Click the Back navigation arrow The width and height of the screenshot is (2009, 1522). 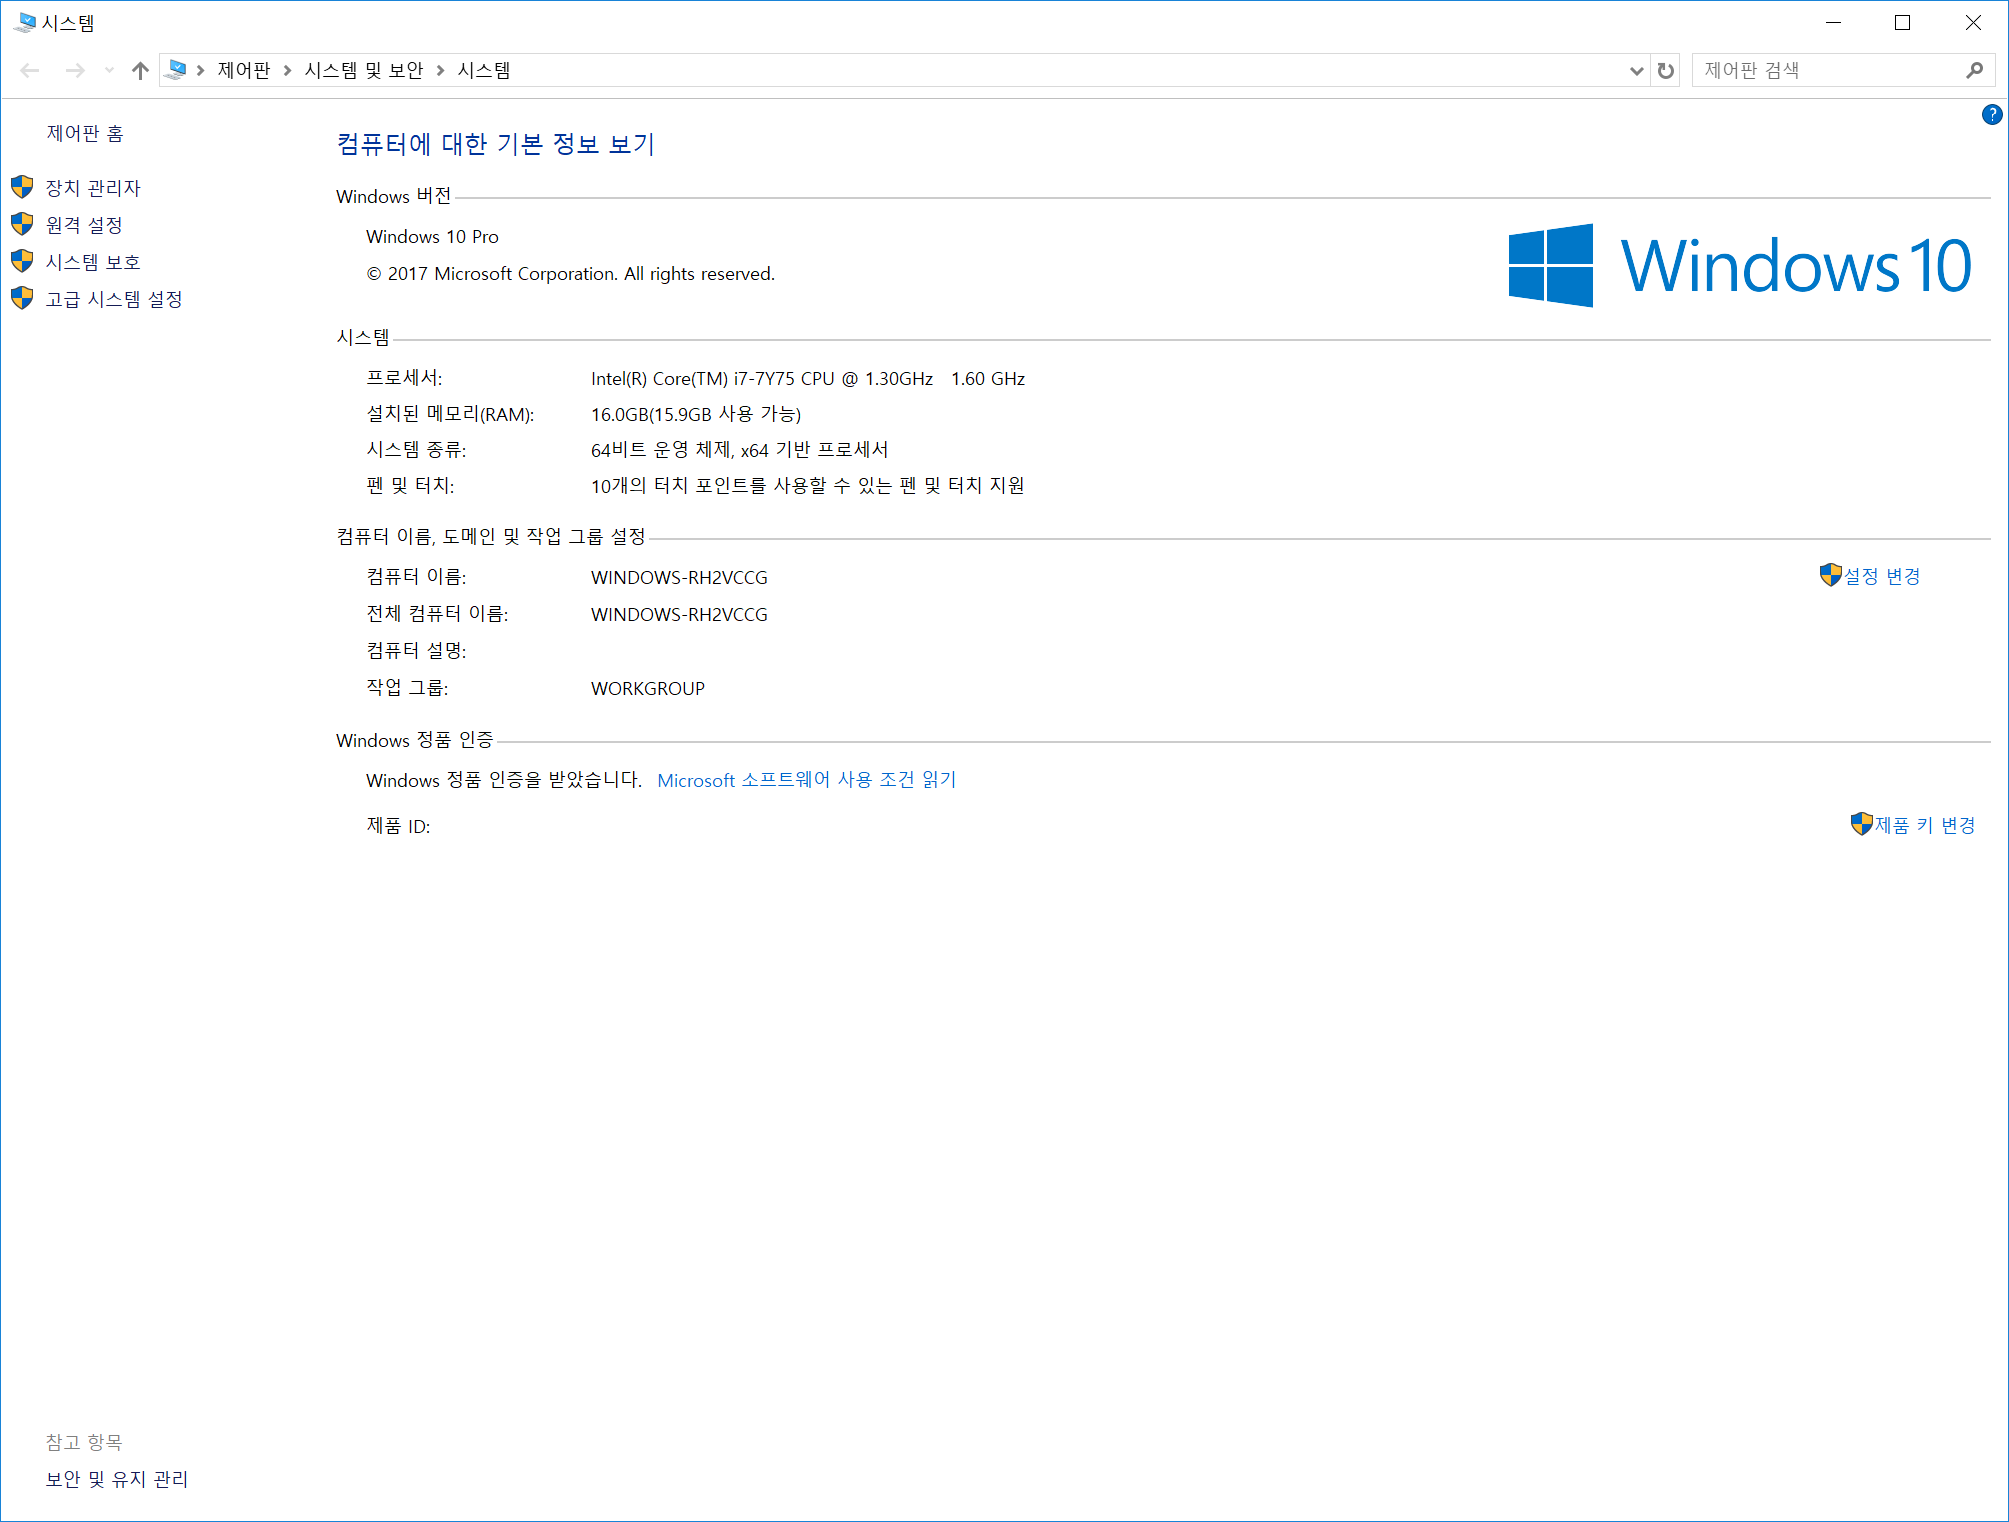click(30, 70)
